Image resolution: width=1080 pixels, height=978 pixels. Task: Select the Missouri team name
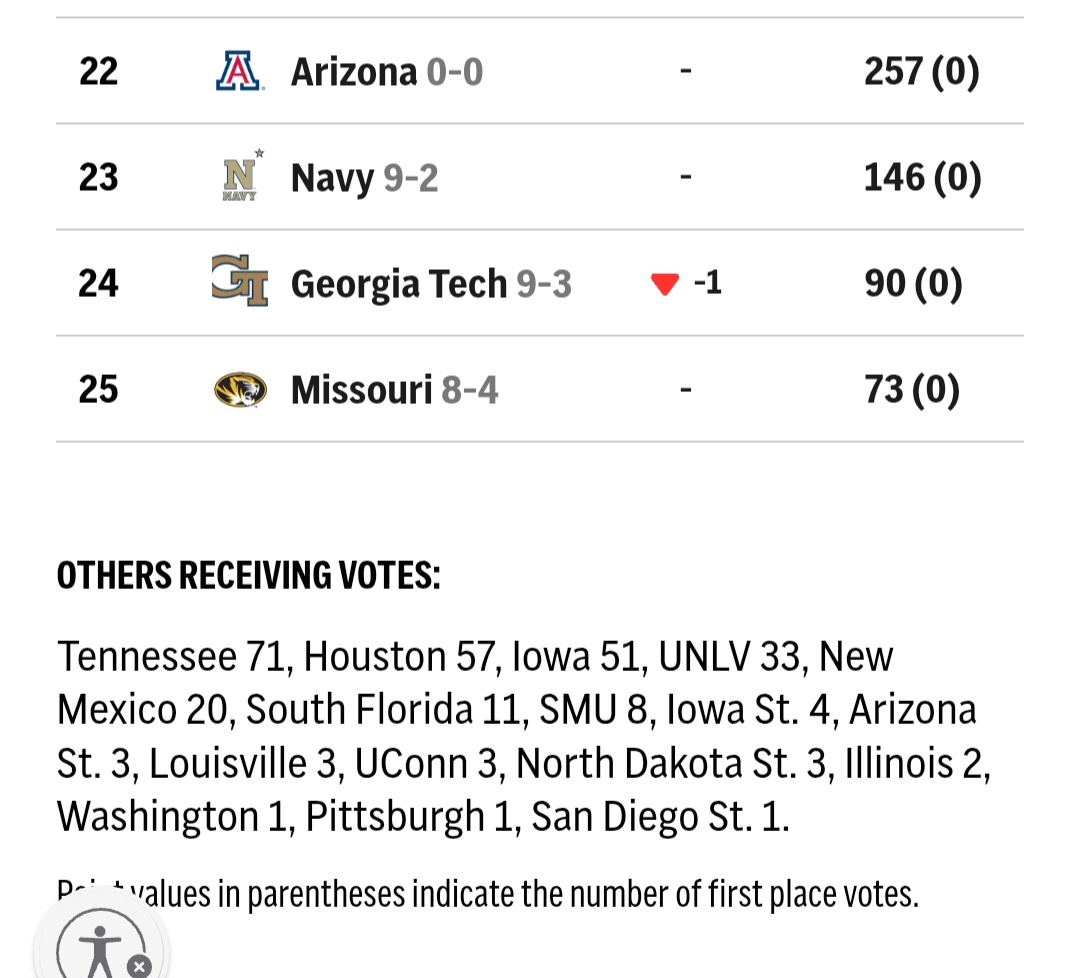click(361, 389)
